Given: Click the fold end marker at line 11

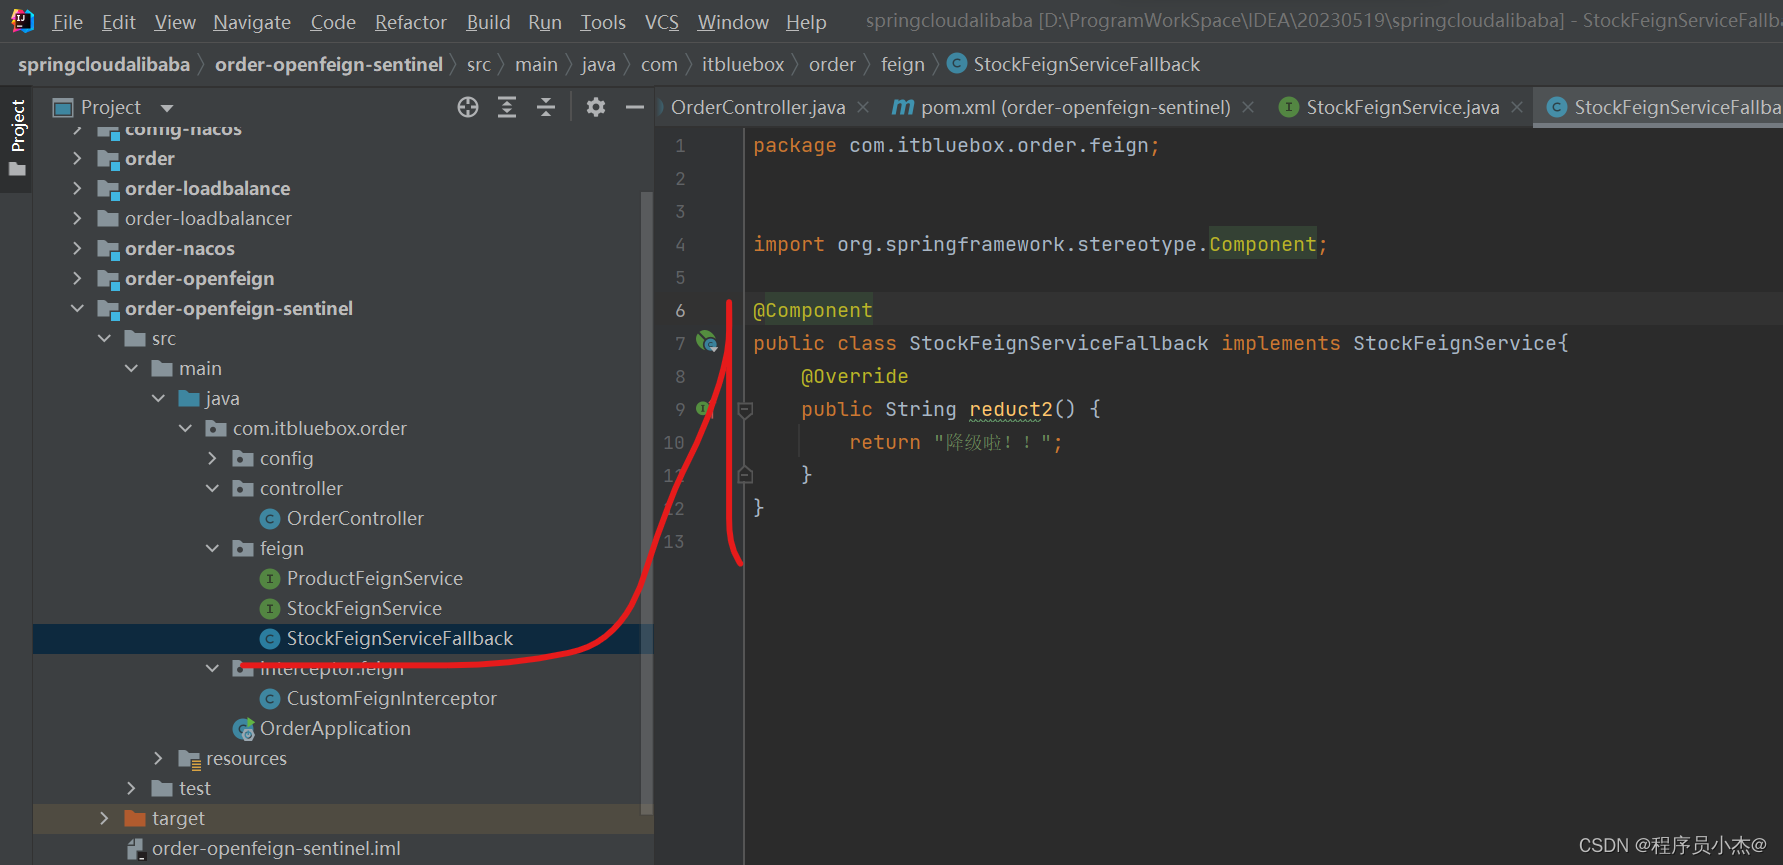Looking at the screenshot, I should pyautogui.click(x=745, y=475).
